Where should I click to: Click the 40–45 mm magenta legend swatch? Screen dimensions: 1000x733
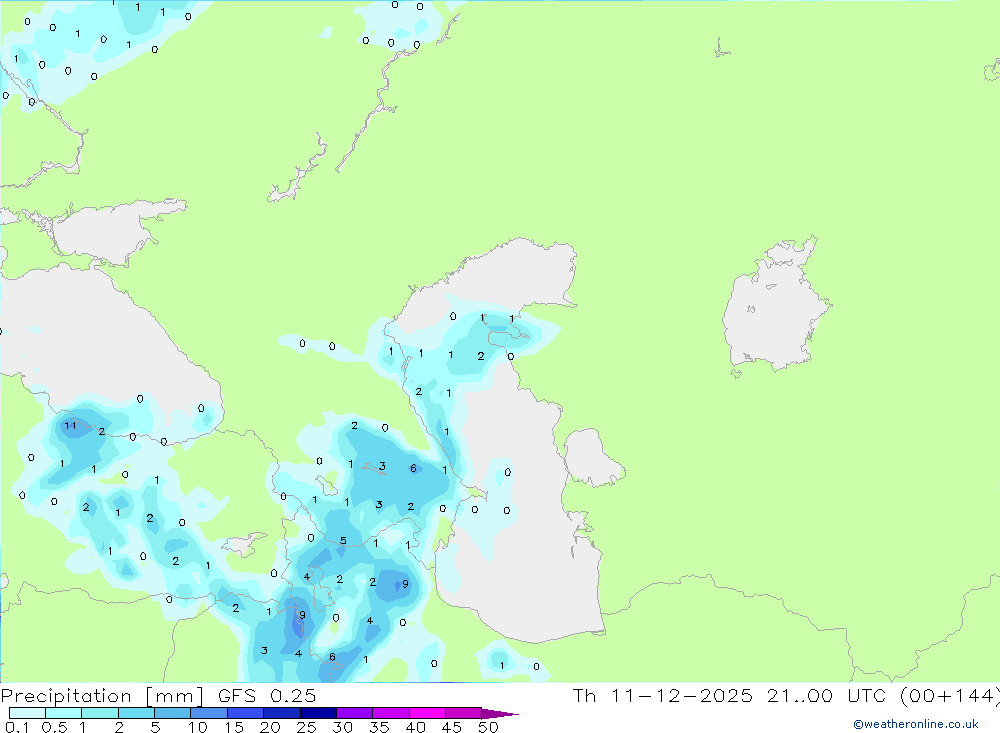(427, 713)
